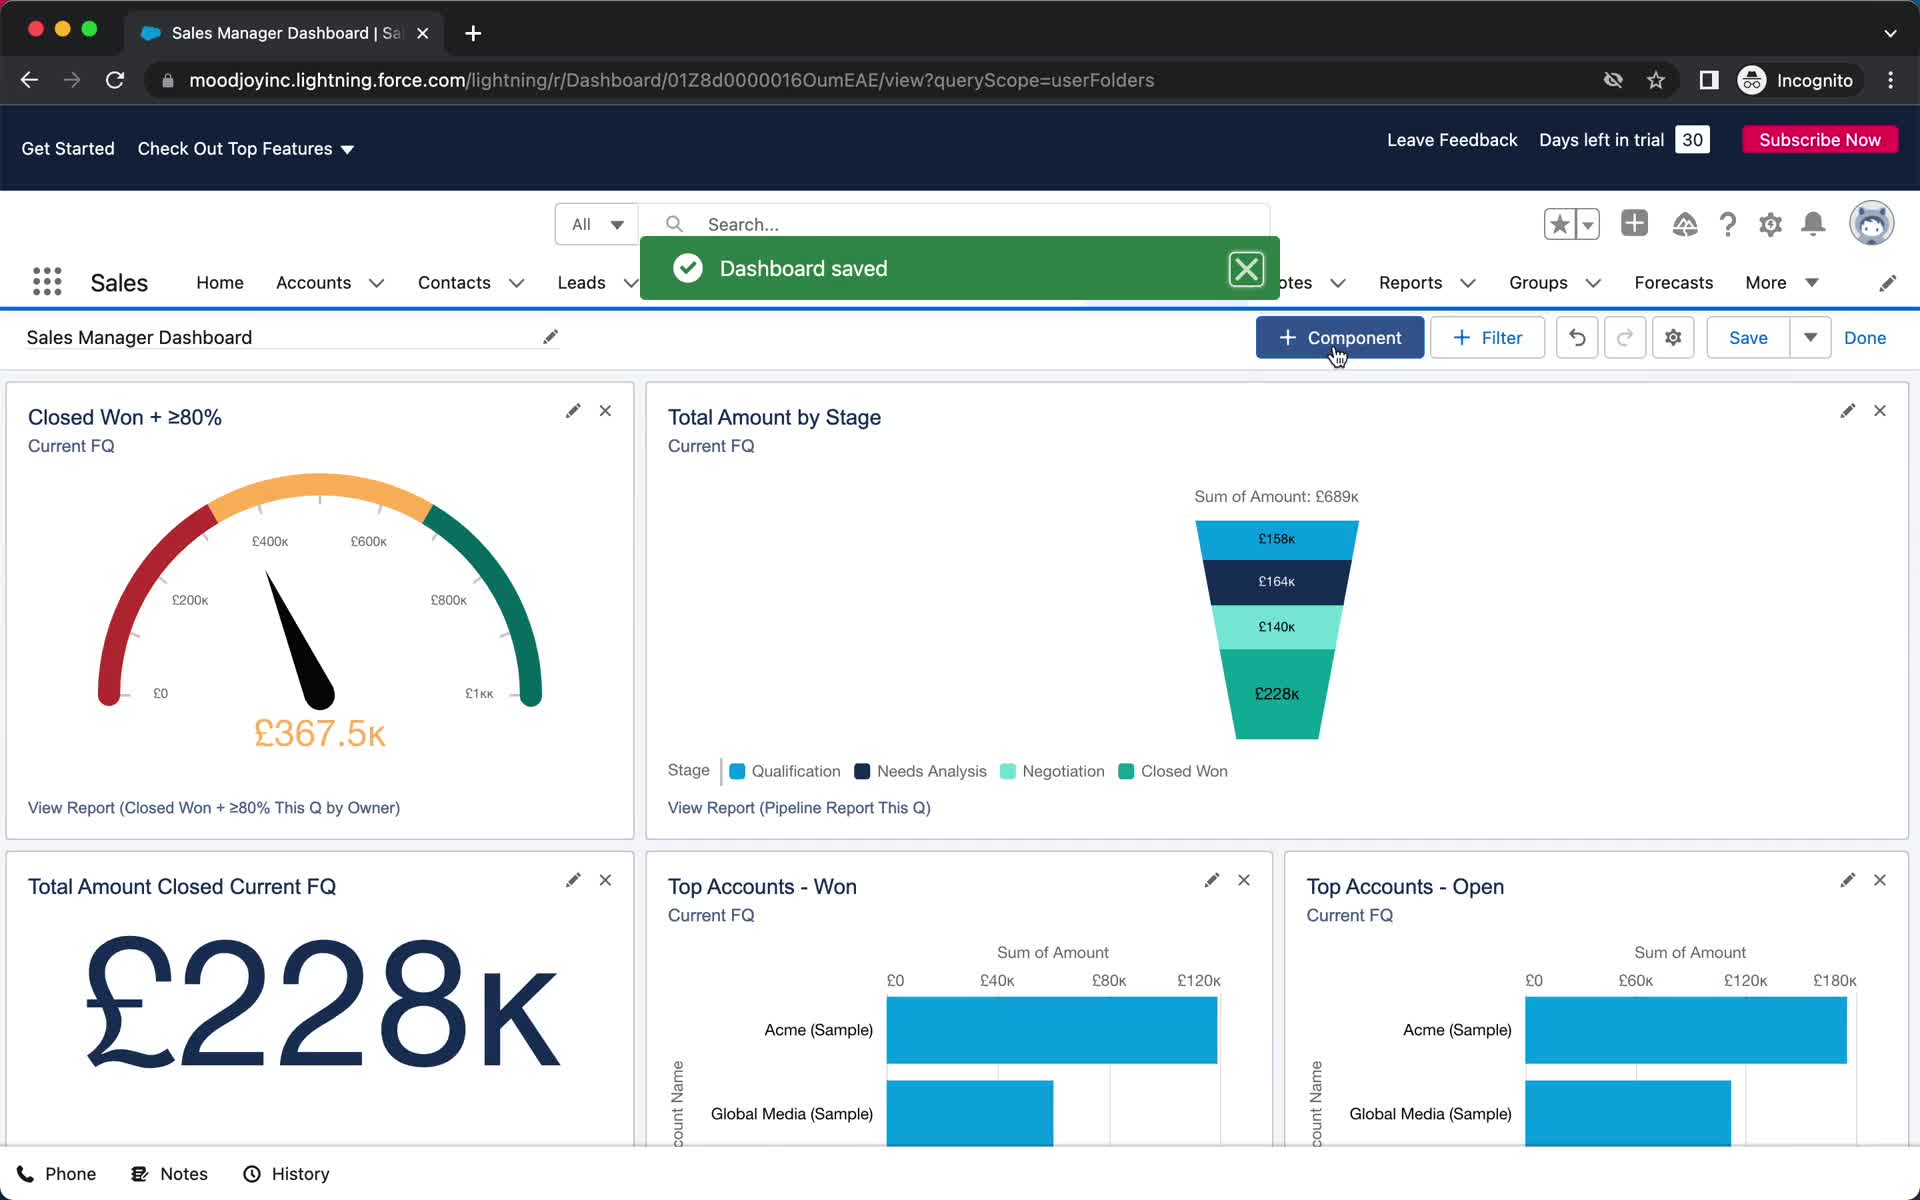This screenshot has height=1200, width=1920.
Task: View Pipeline Report This Q link
Action: [x=798, y=807]
